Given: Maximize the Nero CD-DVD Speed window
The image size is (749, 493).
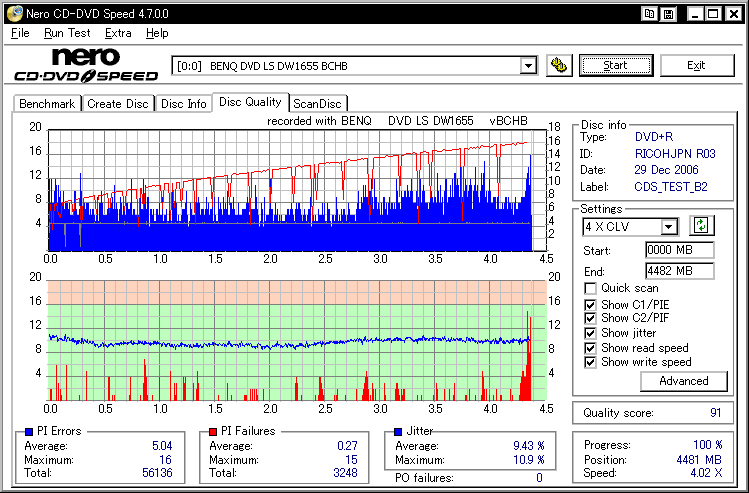Looking at the screenshot, I should pos(713,13).
